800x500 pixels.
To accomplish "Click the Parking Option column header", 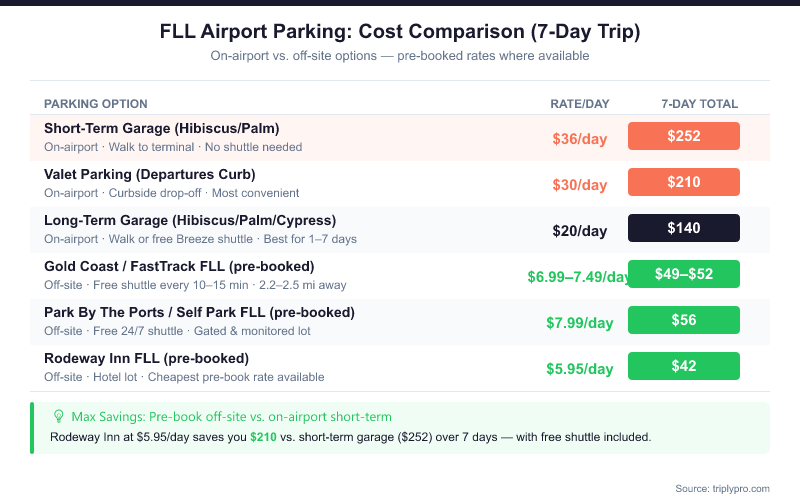I will click(x=96, y=104).
